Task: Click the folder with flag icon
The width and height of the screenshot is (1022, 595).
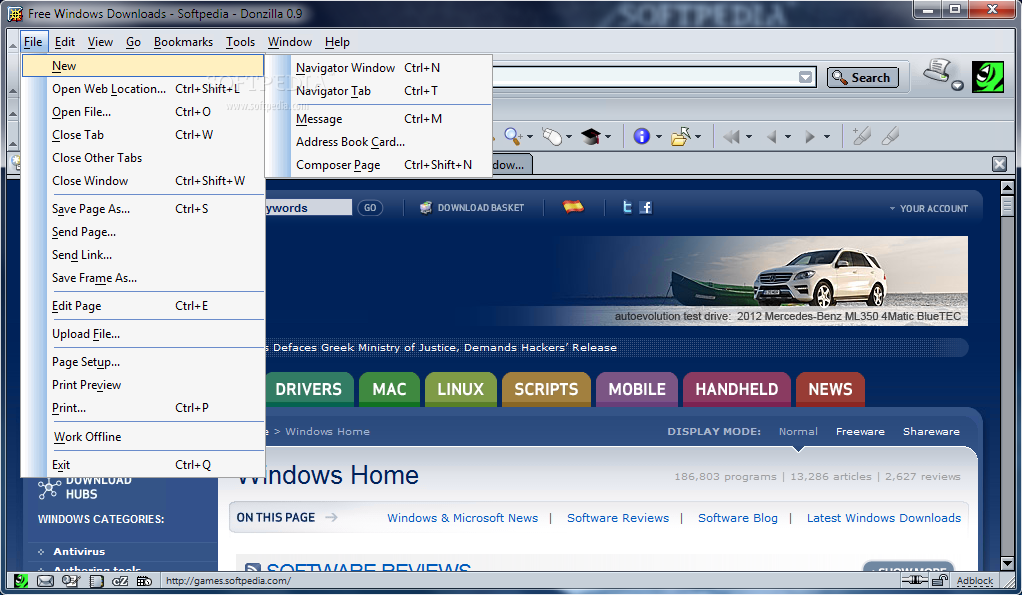Action: point(680,136)
